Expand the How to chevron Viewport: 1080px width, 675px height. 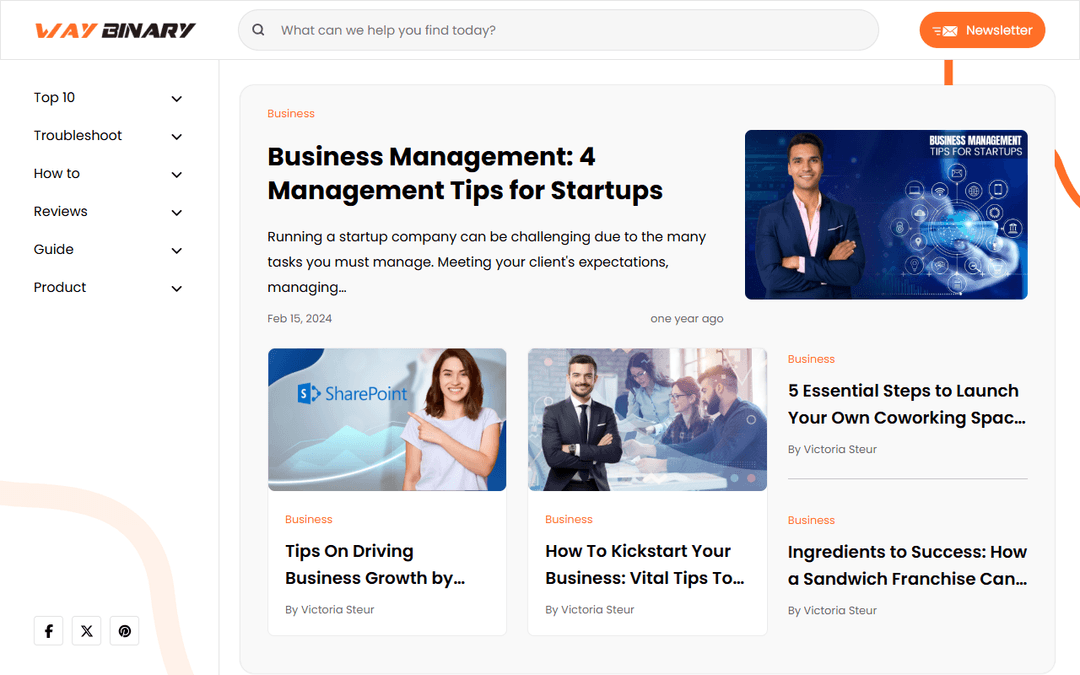[x=176, y=174]
